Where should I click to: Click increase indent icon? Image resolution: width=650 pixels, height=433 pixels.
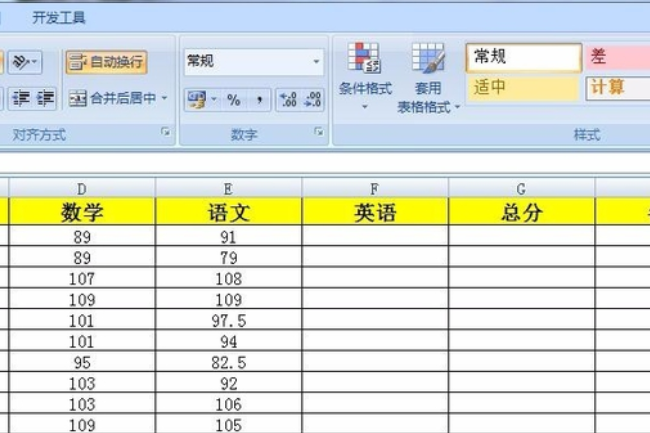click(x=45, y=99)
